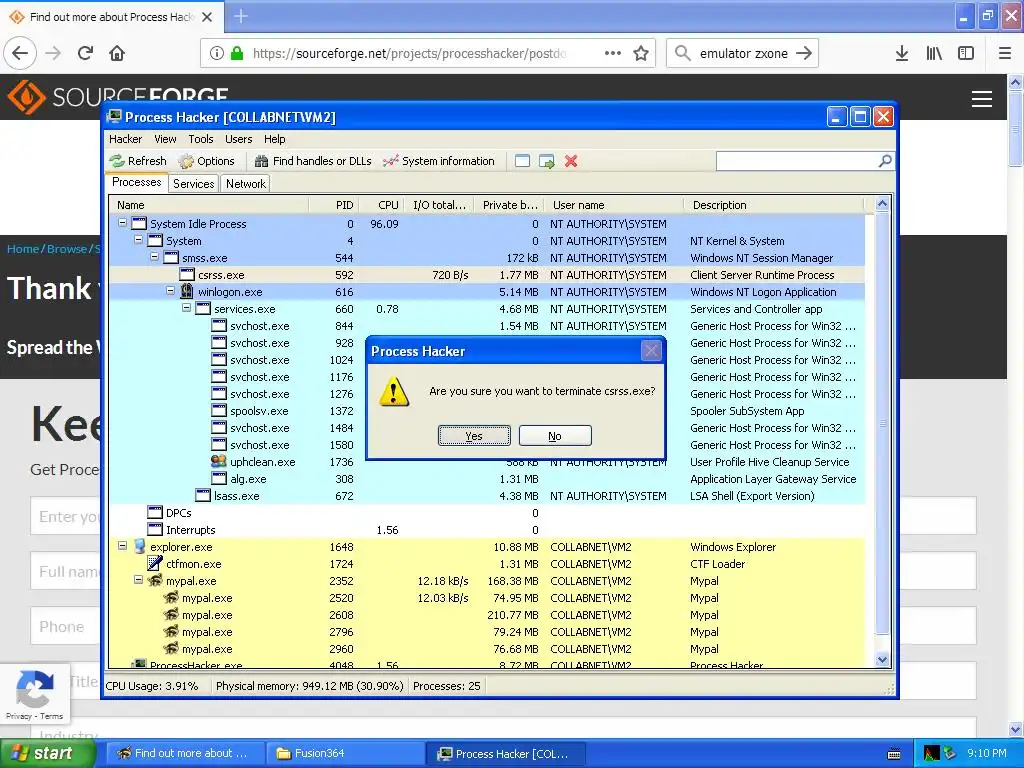Image resolution: width=1024 pixels, height=768 pixels.
Task: Open the Hacker menu
Action: coord(125,139)
